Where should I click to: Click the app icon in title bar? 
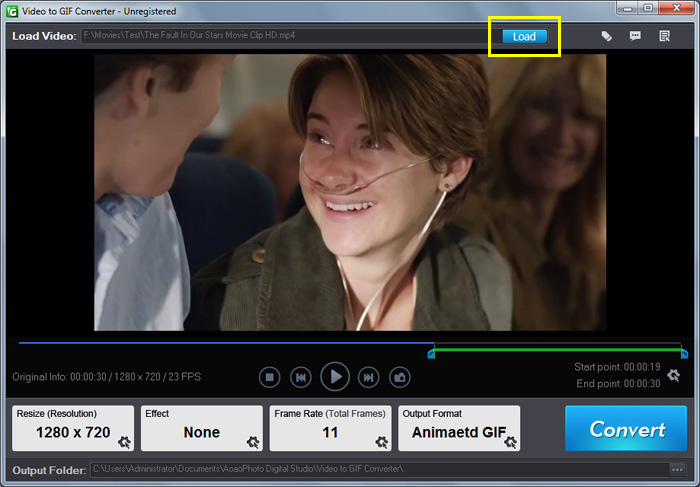coord(12,11)
